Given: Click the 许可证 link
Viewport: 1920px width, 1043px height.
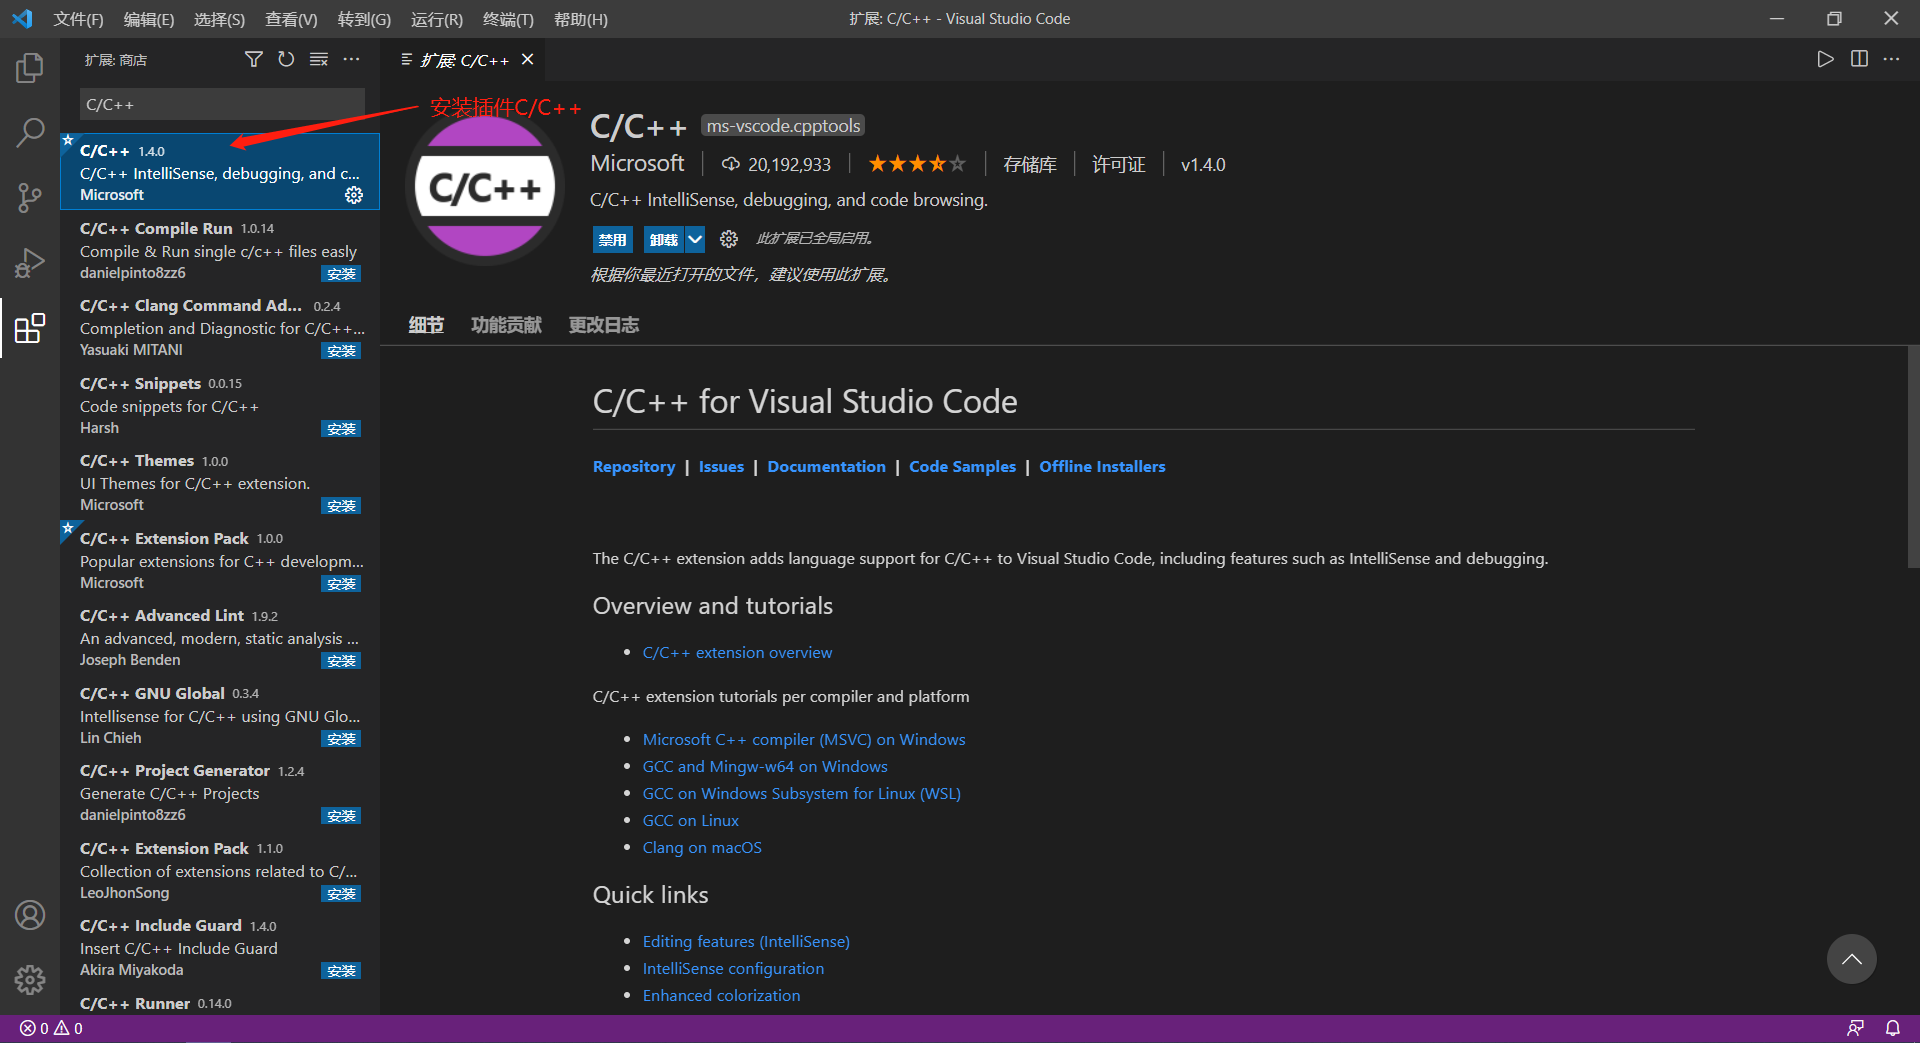Looking at the screenshot, I should [1118, 164].
